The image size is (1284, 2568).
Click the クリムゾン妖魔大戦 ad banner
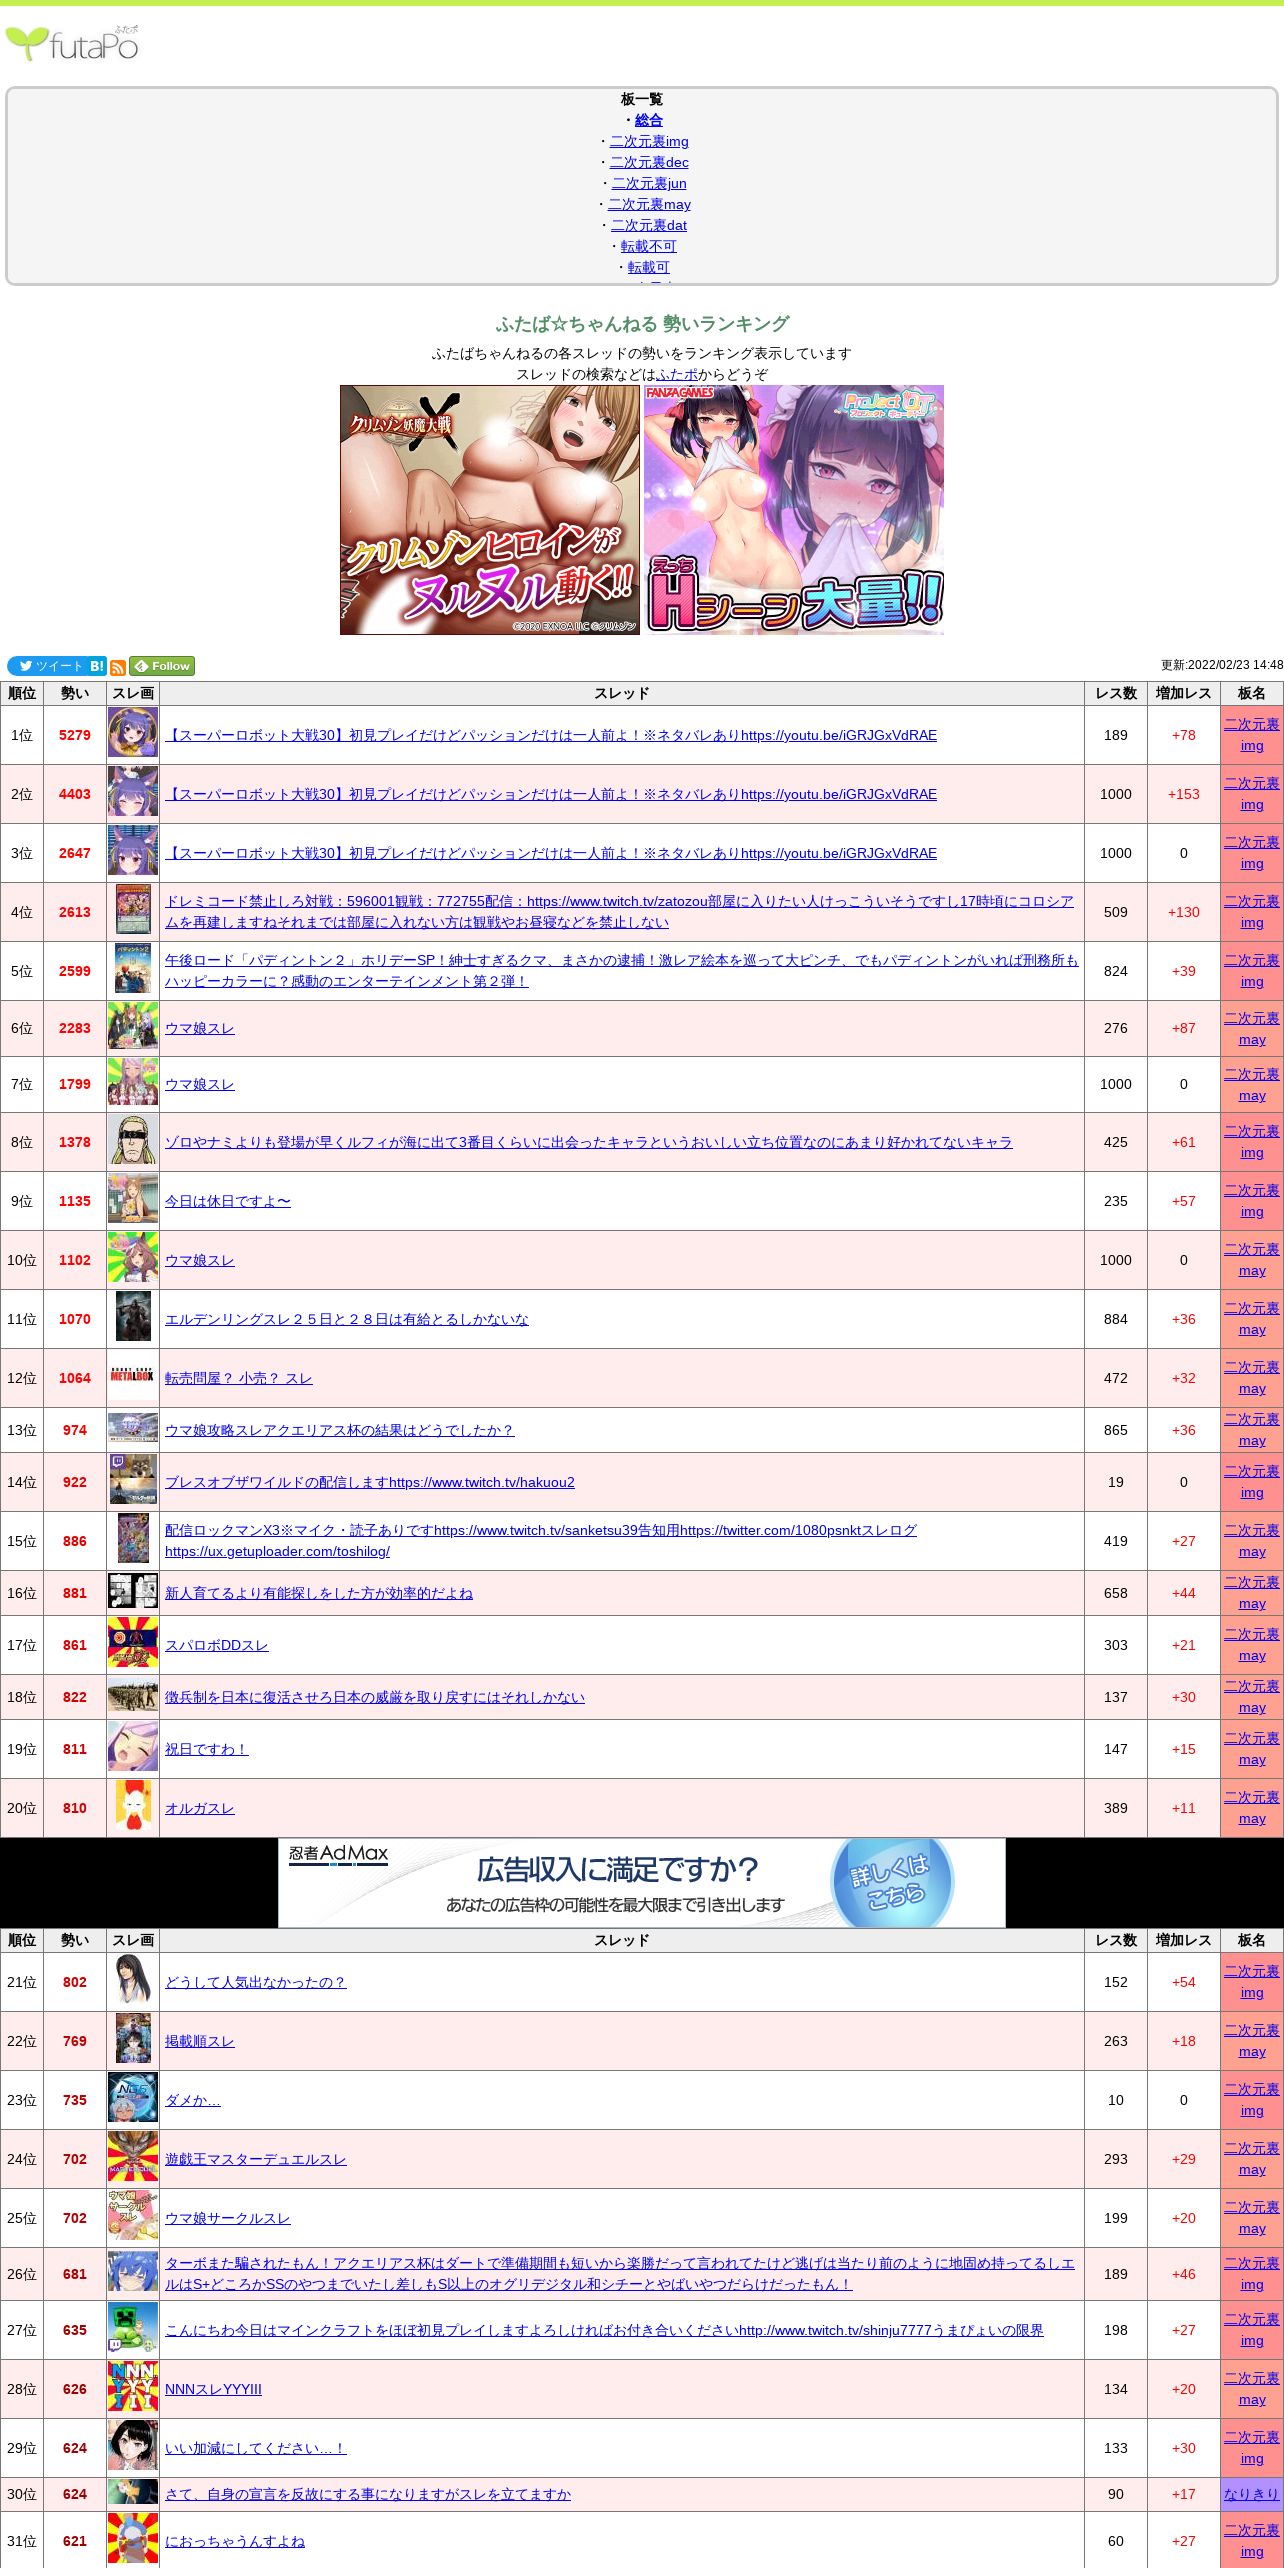point(490,510)
